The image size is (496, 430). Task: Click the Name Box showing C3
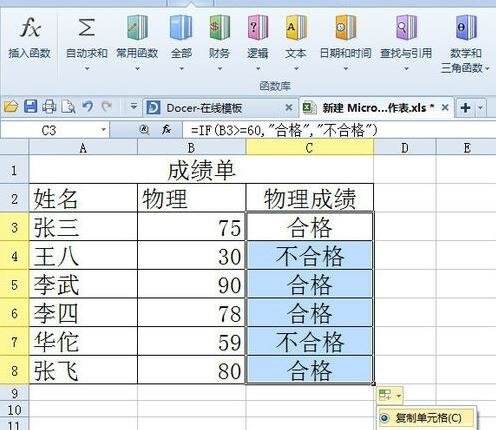click(49, 130)
